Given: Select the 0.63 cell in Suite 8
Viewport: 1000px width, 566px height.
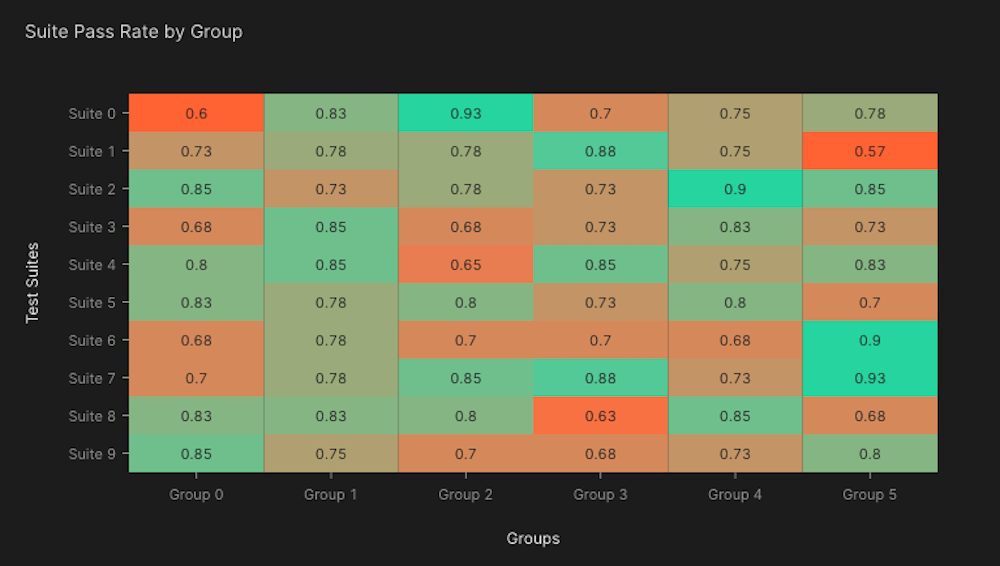Looking at the screenshot, I should pyautogui.click(x=600, y=416).
